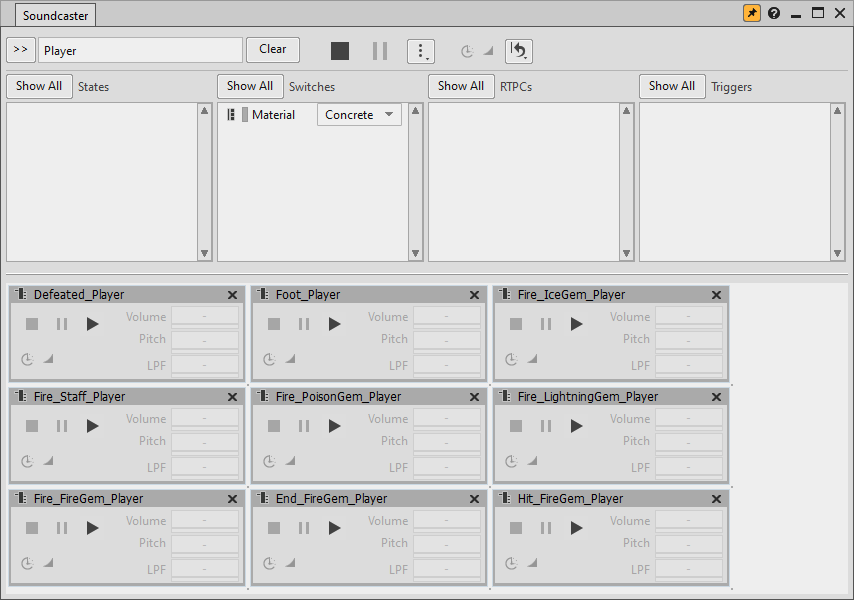Viewport: 854px width, 600px height.
Task: Click Show All for RTPCs
Action: (x=461, y=86)
